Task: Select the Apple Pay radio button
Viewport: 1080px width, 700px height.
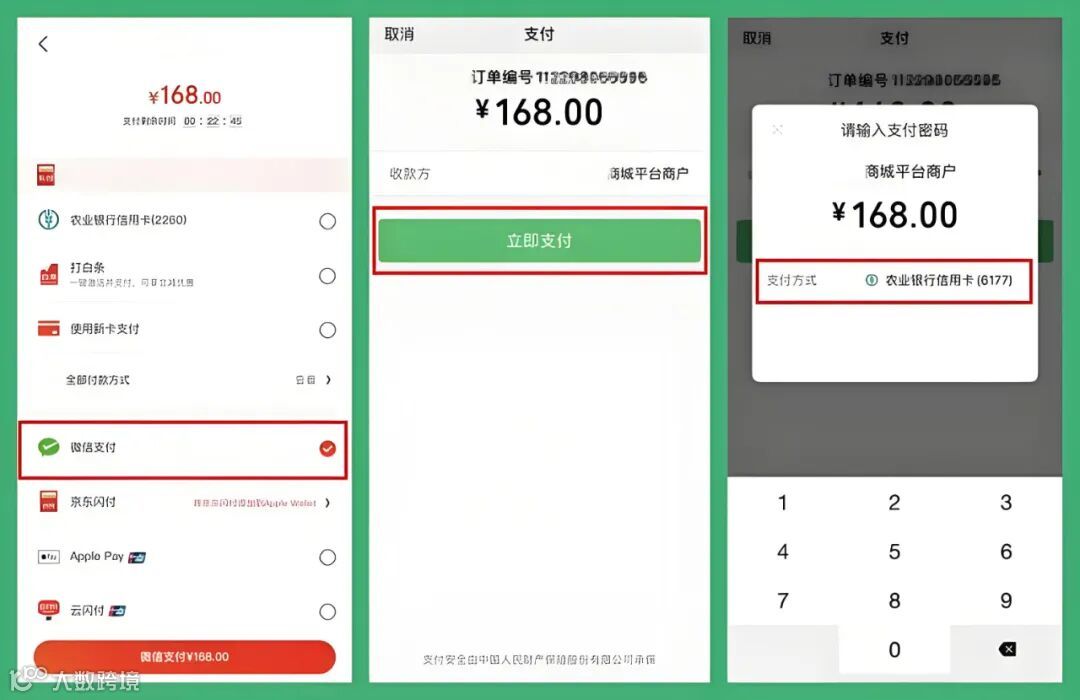Action: coord(328,557)
